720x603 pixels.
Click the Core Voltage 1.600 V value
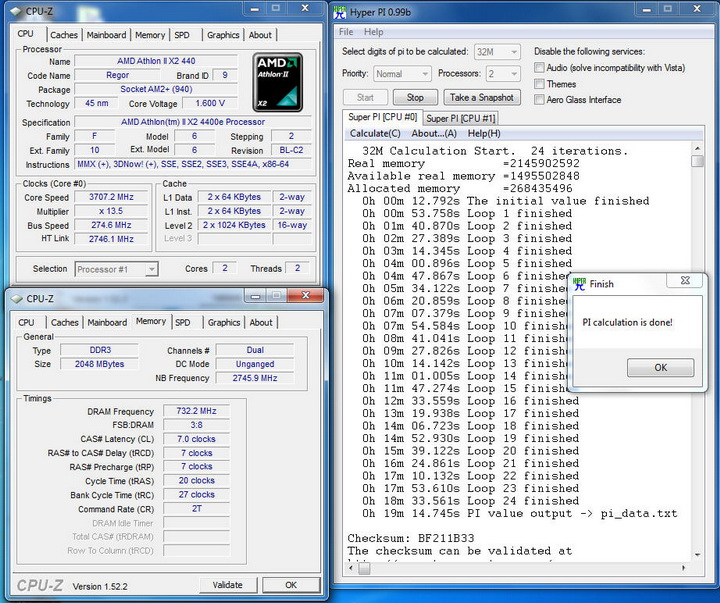coord(210,103)
